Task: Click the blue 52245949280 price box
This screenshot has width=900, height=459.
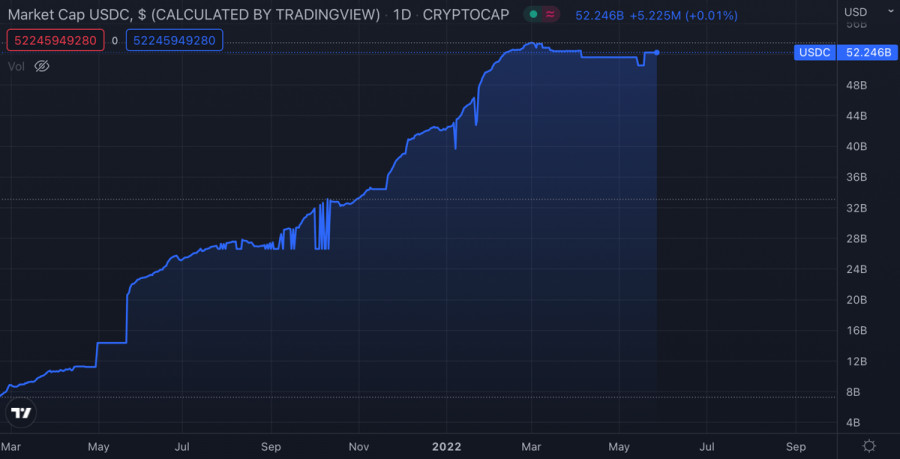Action: pos(174,40)
